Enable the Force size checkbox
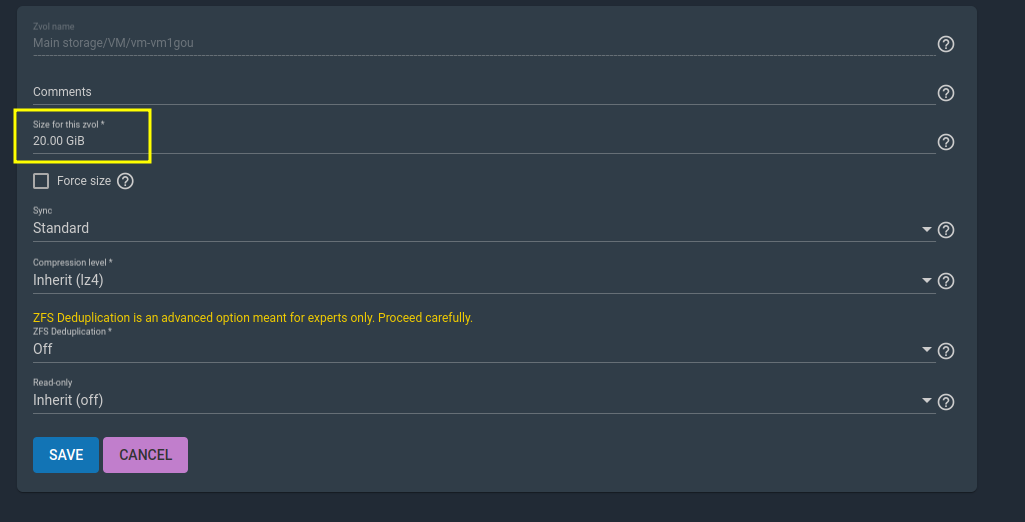Viewport: 1025px width, 522px height. coord(41,181)
